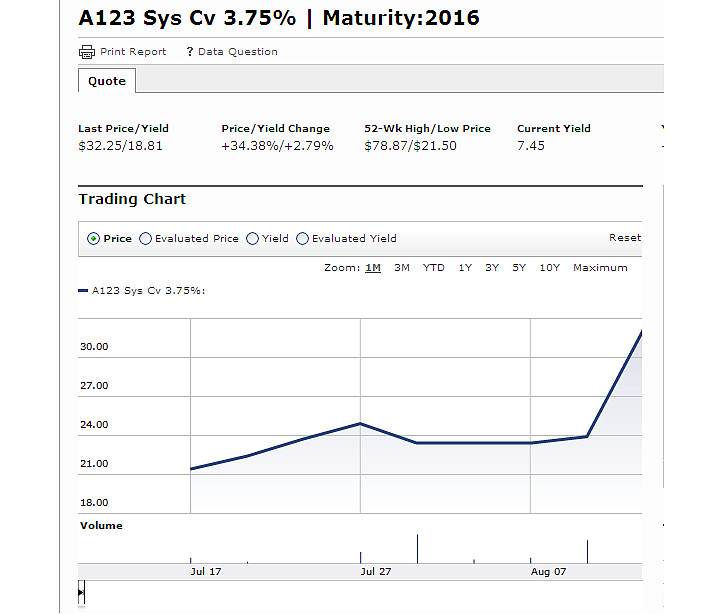This screenshot has height=614, width=720.
Task: Click the Jul 17 date label
Action: [x=206, y=572]
